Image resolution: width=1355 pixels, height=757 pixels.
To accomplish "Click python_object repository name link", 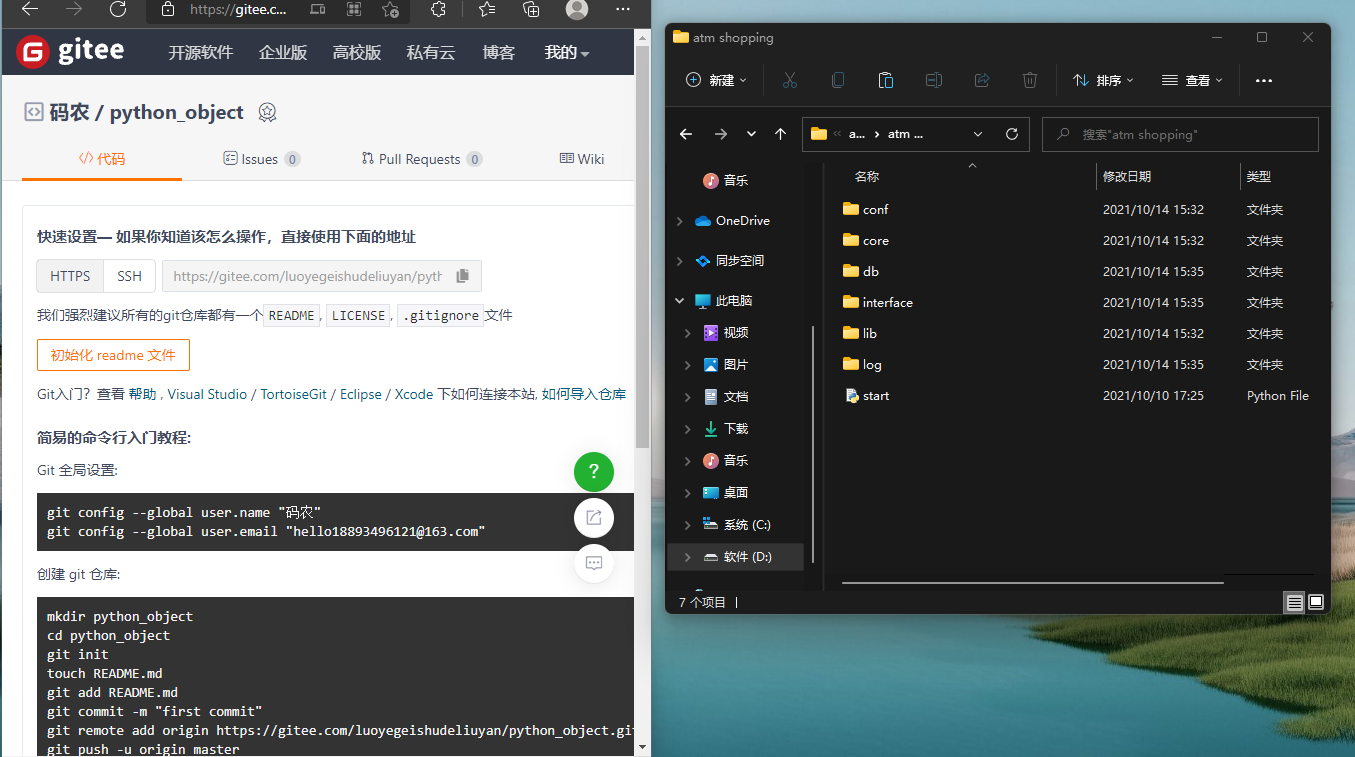I will tap(177, 112).
